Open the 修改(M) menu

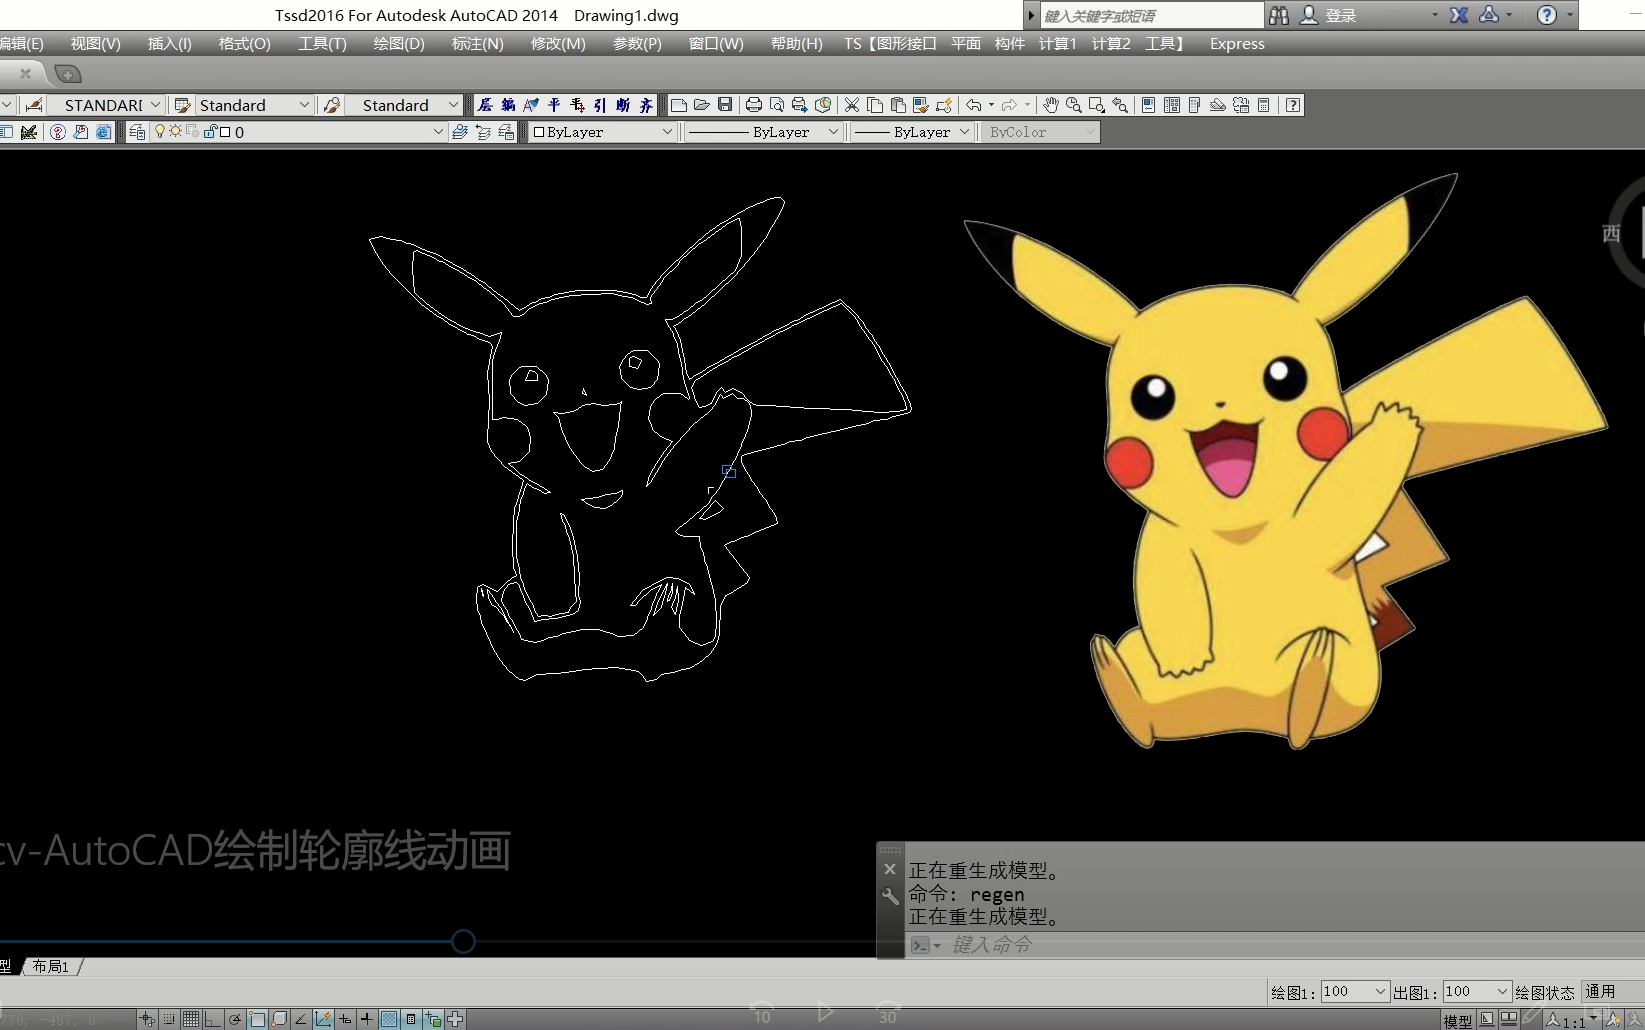tap(558, 43)
